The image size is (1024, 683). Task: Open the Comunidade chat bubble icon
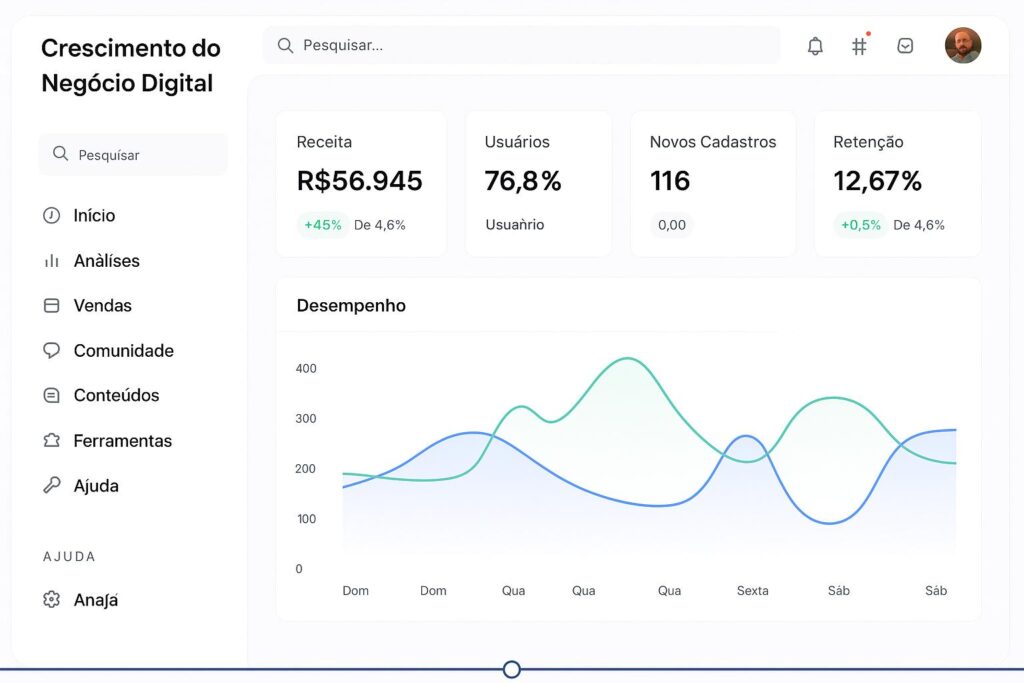51,351
